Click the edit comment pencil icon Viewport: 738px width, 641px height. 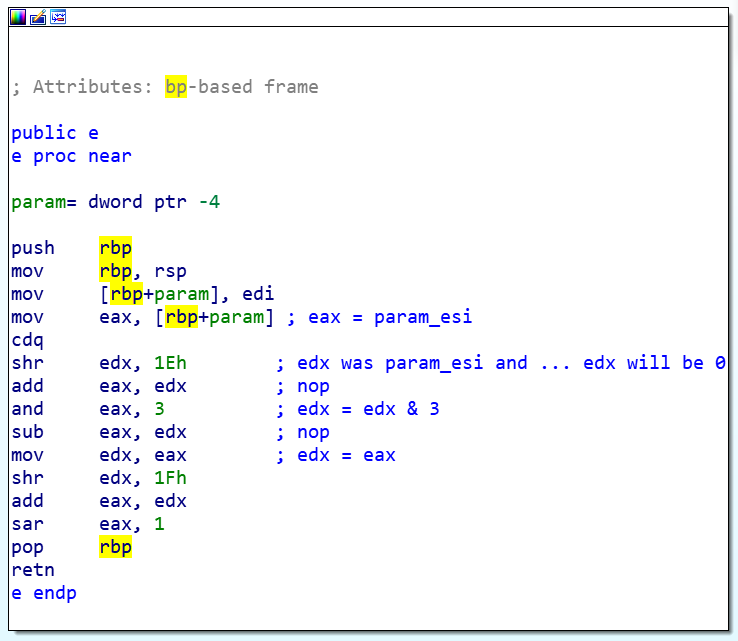pos(38,17)
